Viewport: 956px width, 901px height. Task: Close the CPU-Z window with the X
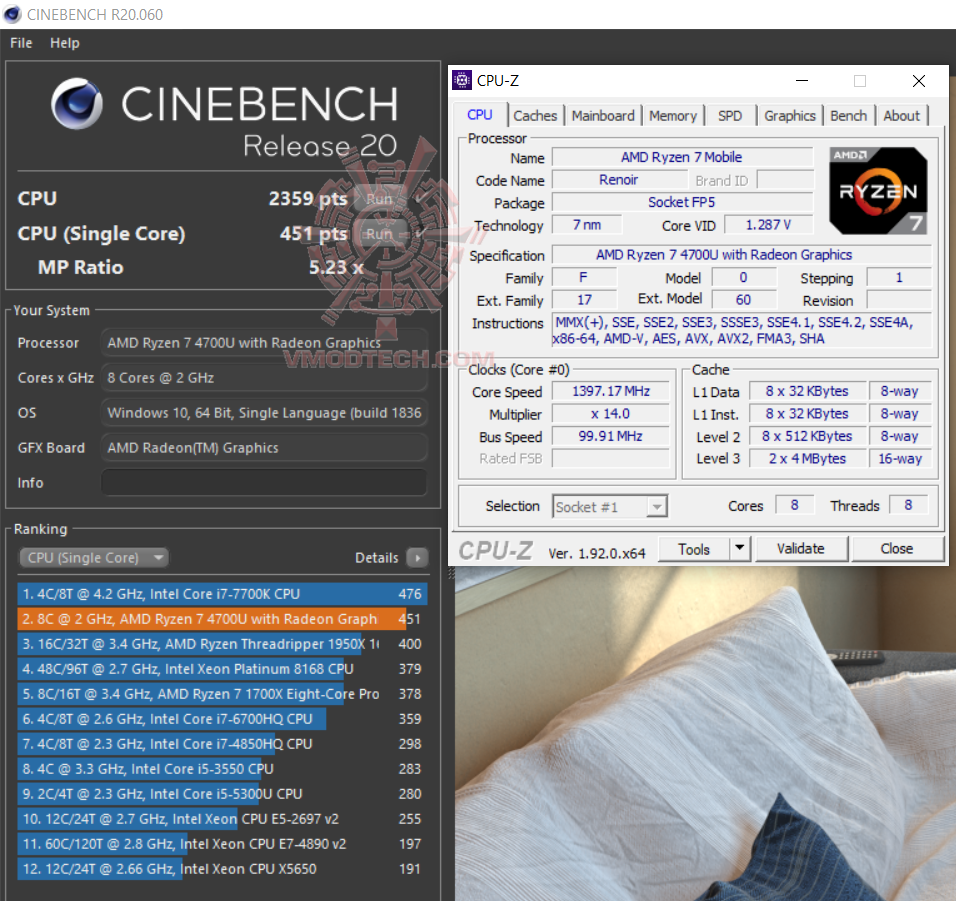(x=919, y=80)
